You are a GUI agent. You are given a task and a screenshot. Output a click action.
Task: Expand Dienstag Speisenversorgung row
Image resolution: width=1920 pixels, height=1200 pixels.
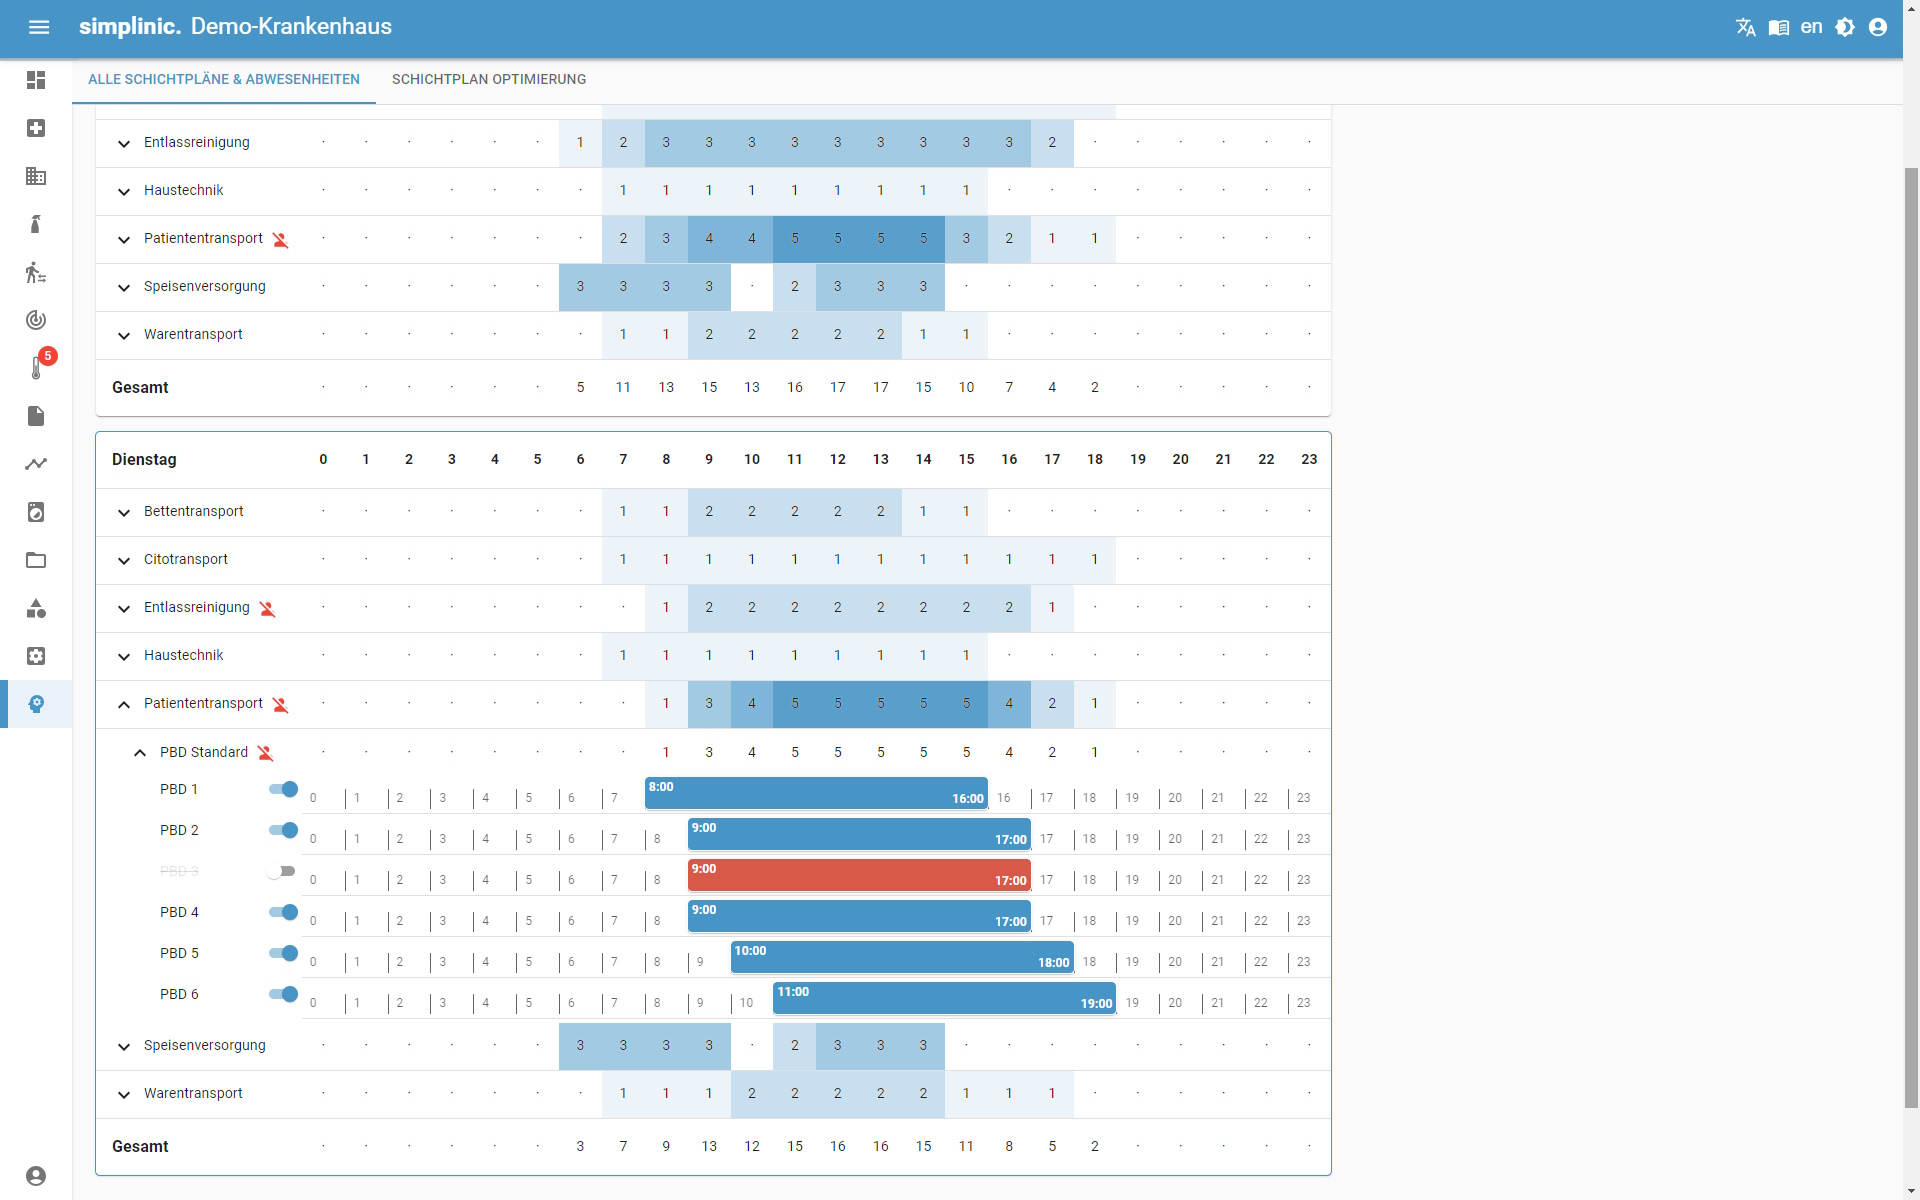point(124,1046)
